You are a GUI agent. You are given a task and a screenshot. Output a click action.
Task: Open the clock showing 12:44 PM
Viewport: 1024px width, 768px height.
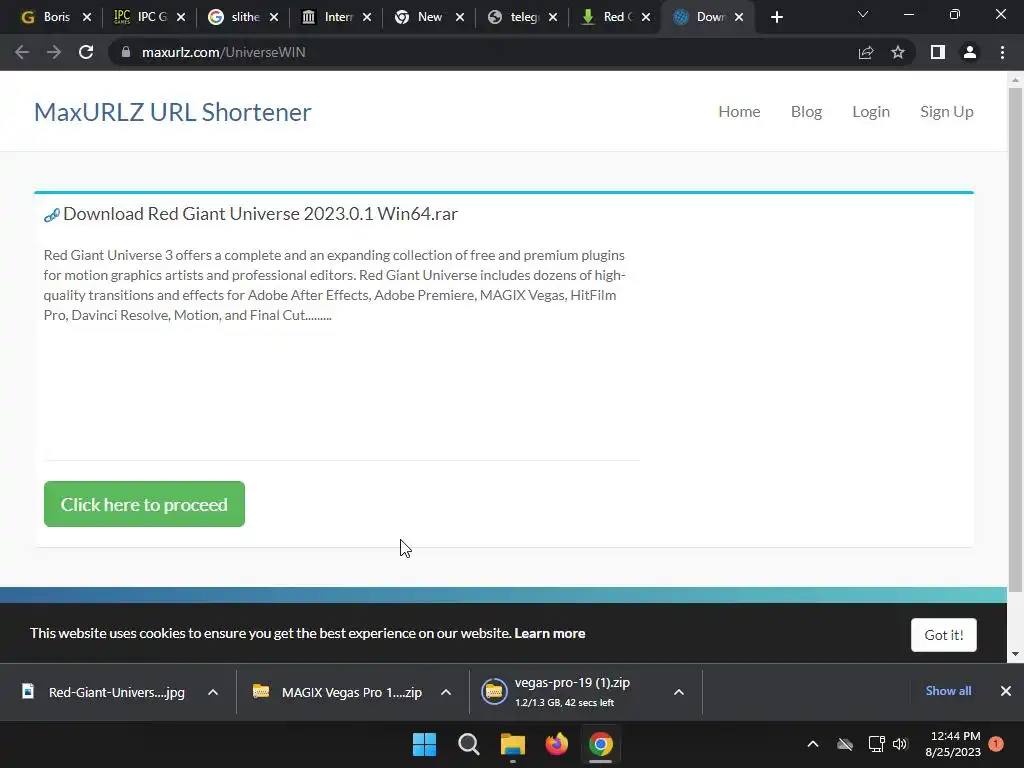coord(953,744)
